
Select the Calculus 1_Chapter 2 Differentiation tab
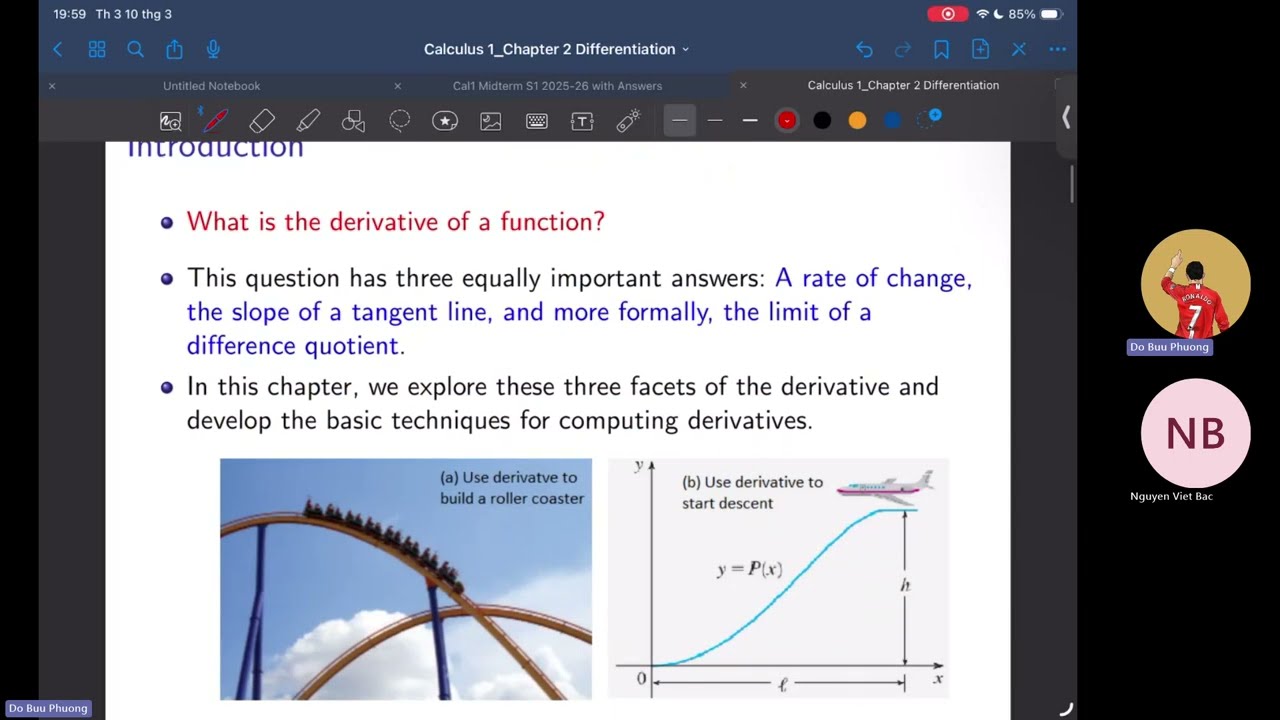pos(903,86)
